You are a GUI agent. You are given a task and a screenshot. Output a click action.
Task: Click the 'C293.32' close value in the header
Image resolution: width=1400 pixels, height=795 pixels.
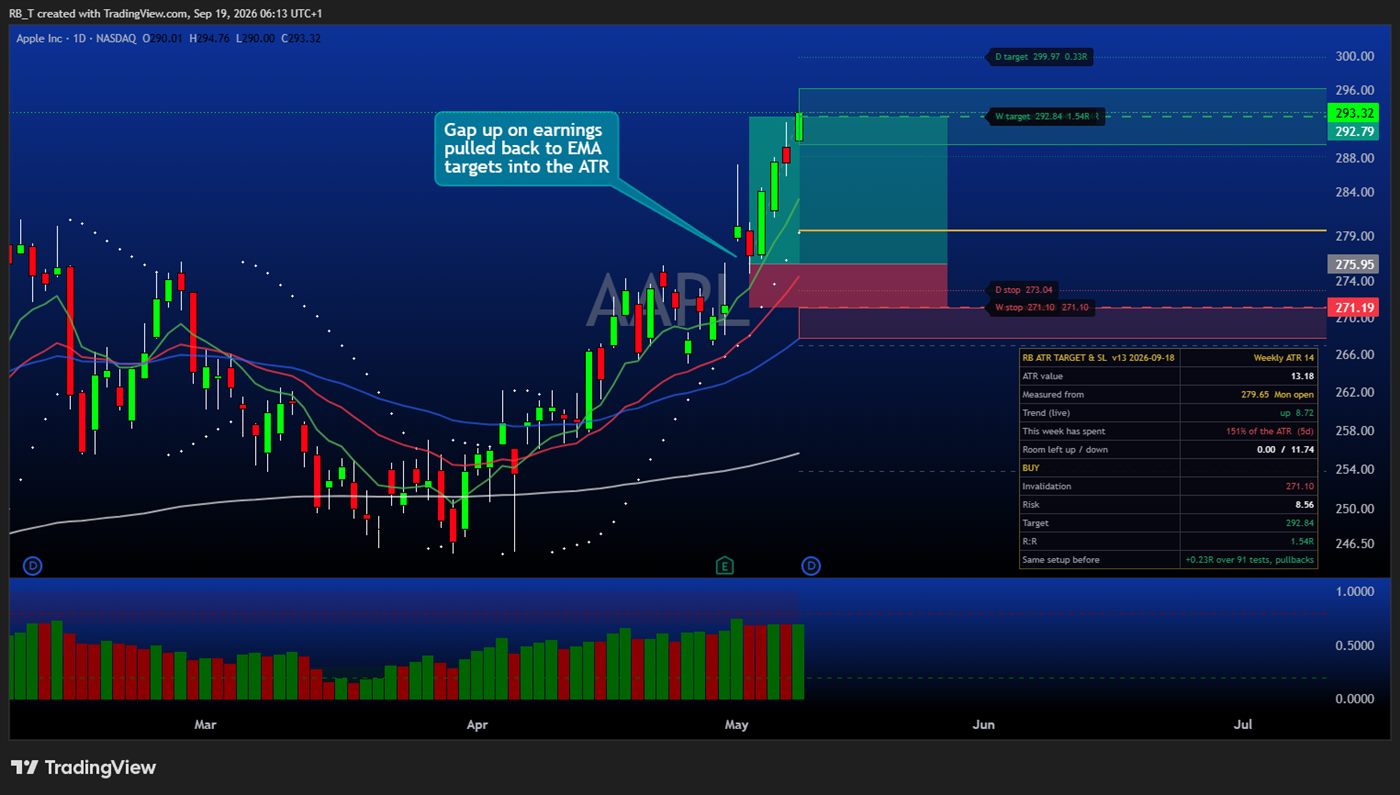coord(301,38)
